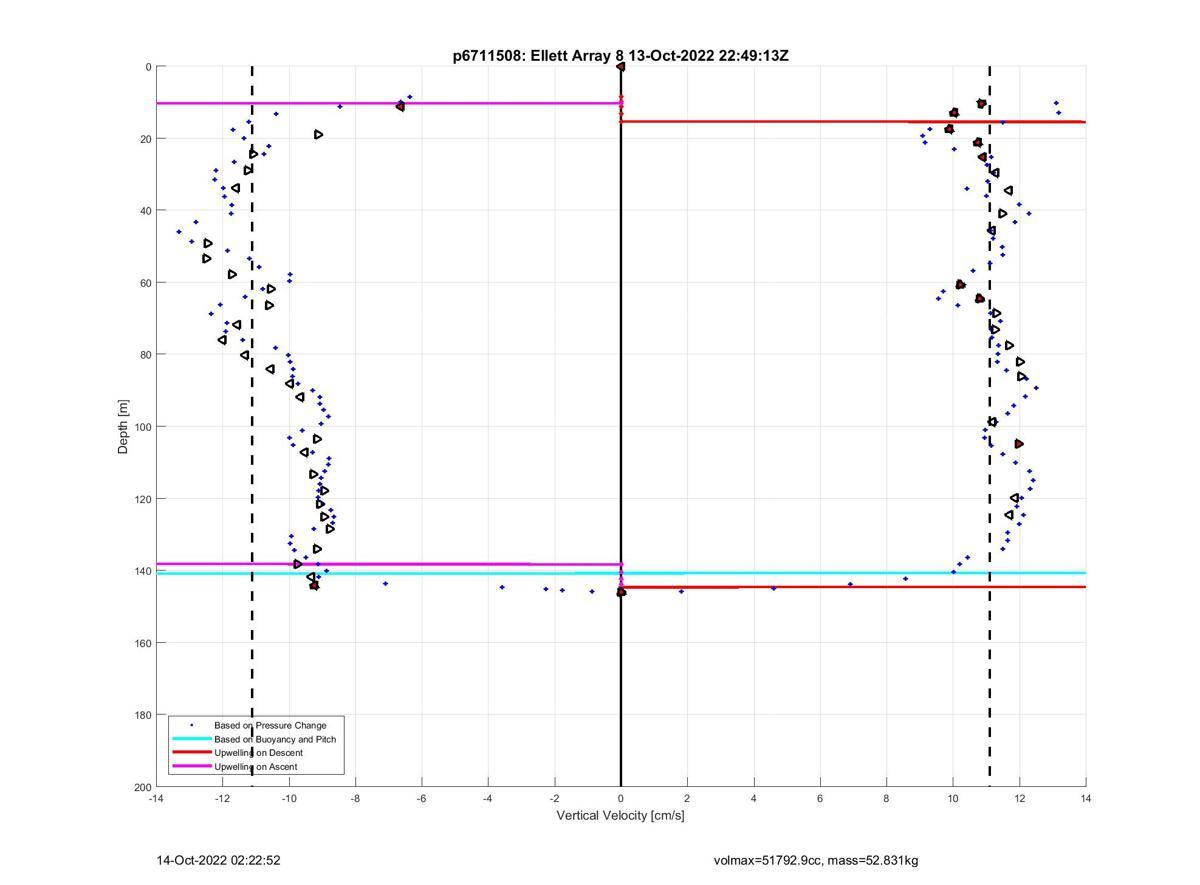The image size is (1200, 885).
Task: Click the x-axis tick label -8
Action: pos(355,798)
